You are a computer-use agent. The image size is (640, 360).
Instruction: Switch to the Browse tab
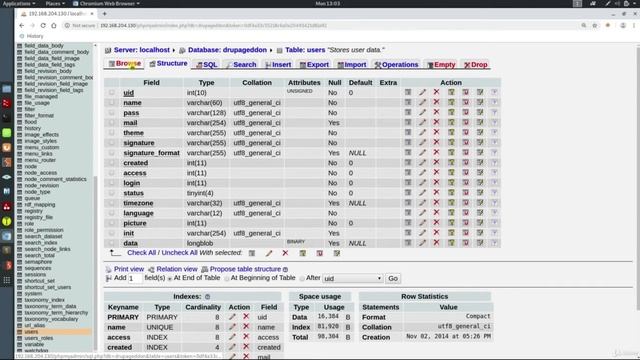click(125, 64)
